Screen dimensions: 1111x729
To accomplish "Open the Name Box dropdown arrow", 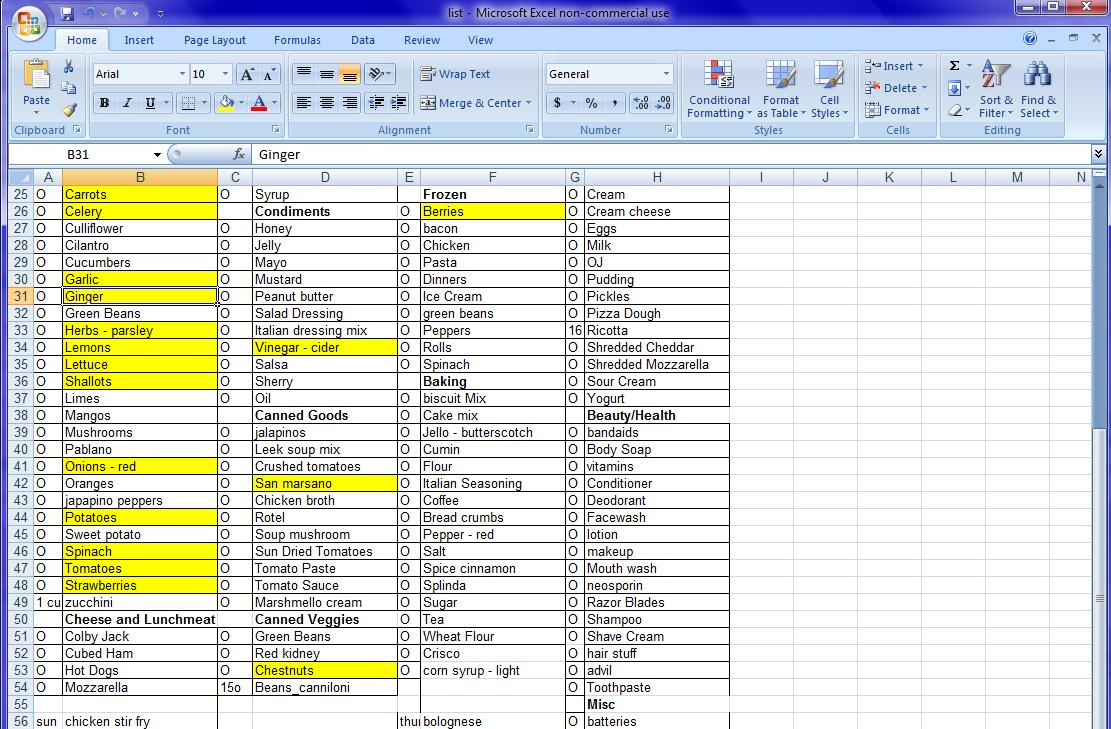I will [157, 155].
